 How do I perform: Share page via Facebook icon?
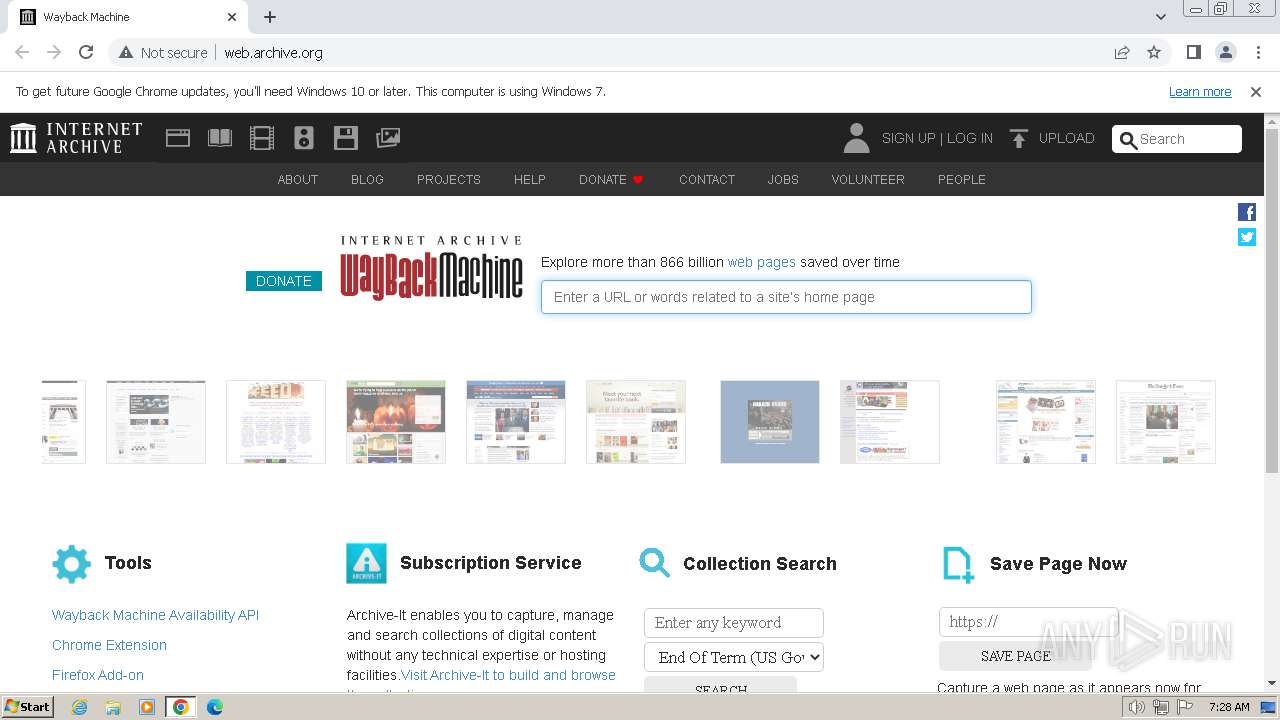point(1247,212)
